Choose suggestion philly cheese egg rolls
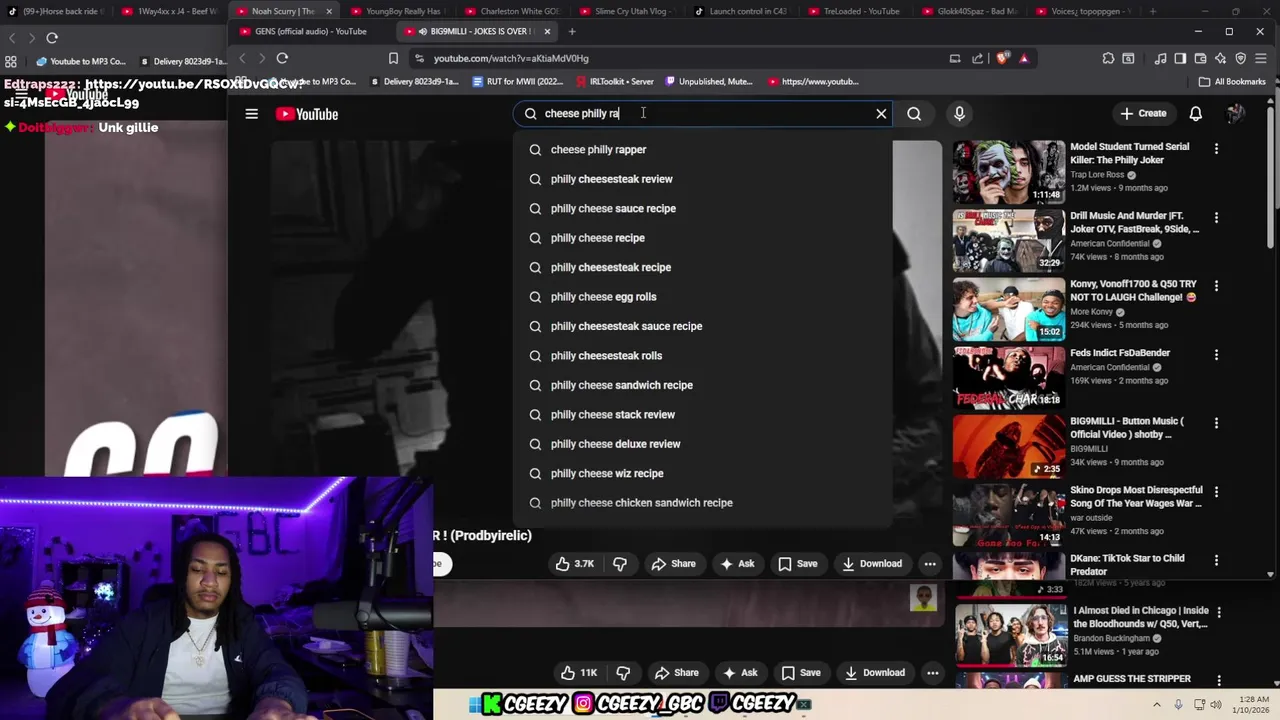Screen dimensions: 1280x720 click(702, 297)
